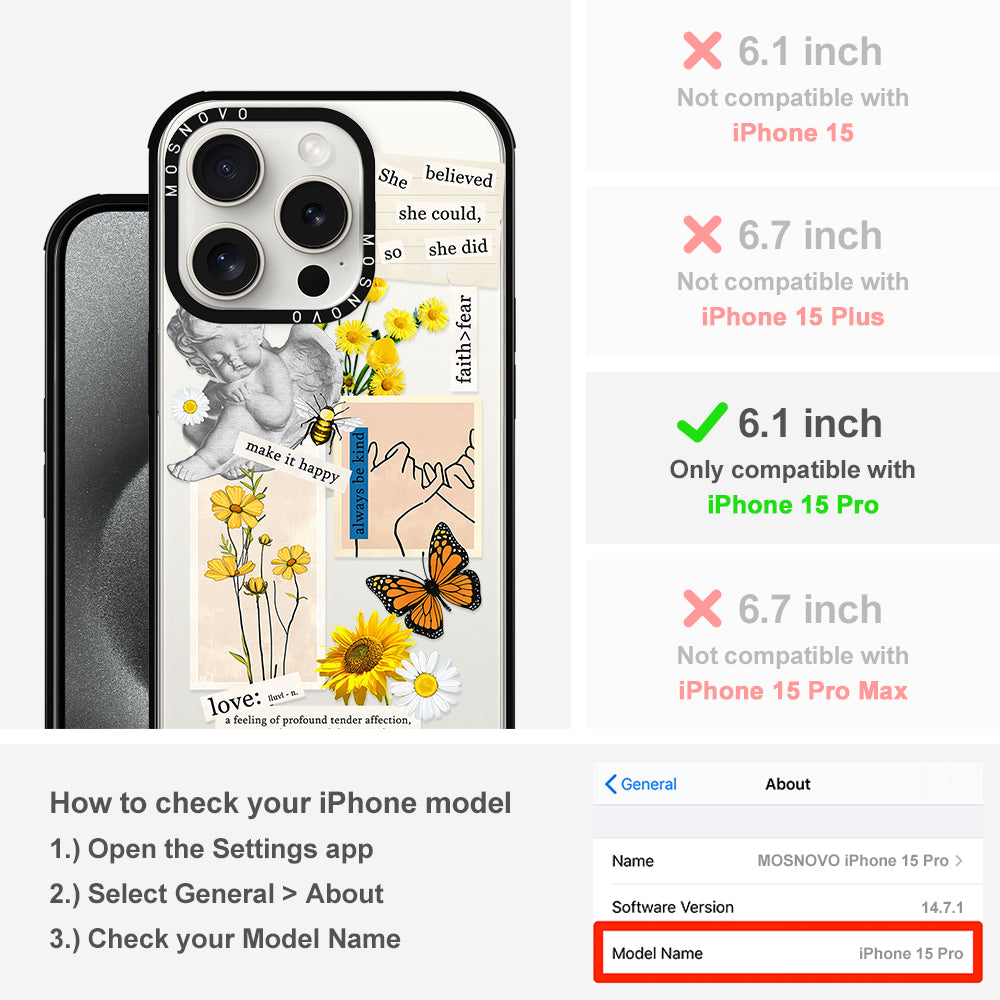Screen dimensions: 1000x1000
Task: Click the iPhone 15 Pro Max label
Action: pos(793,691)
